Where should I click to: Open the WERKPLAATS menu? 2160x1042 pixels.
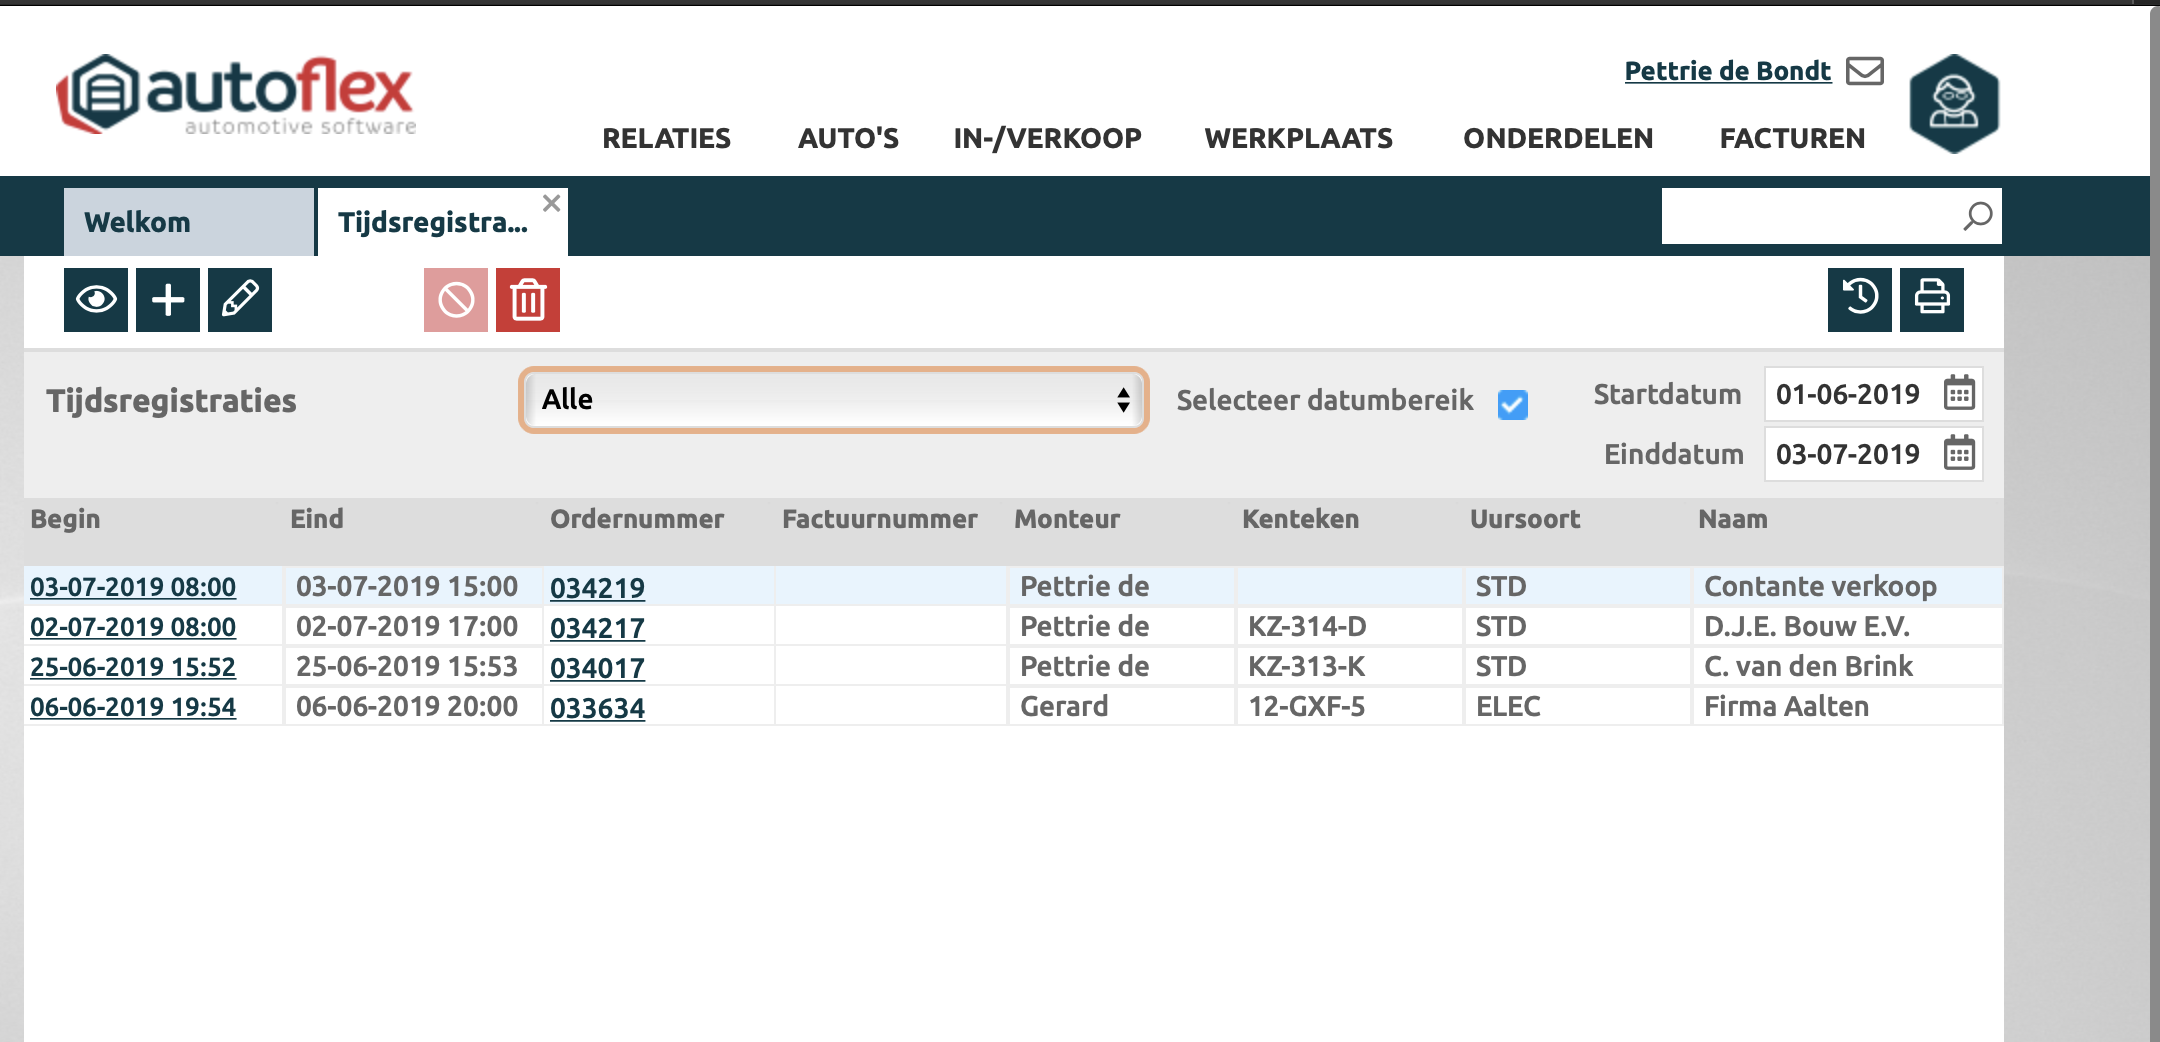[1298, 138]
